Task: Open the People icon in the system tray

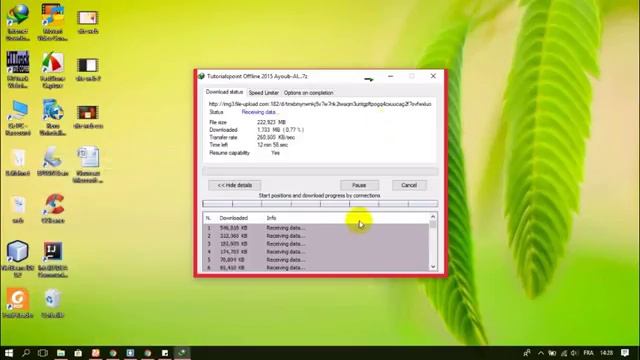Action: [527, 353]
